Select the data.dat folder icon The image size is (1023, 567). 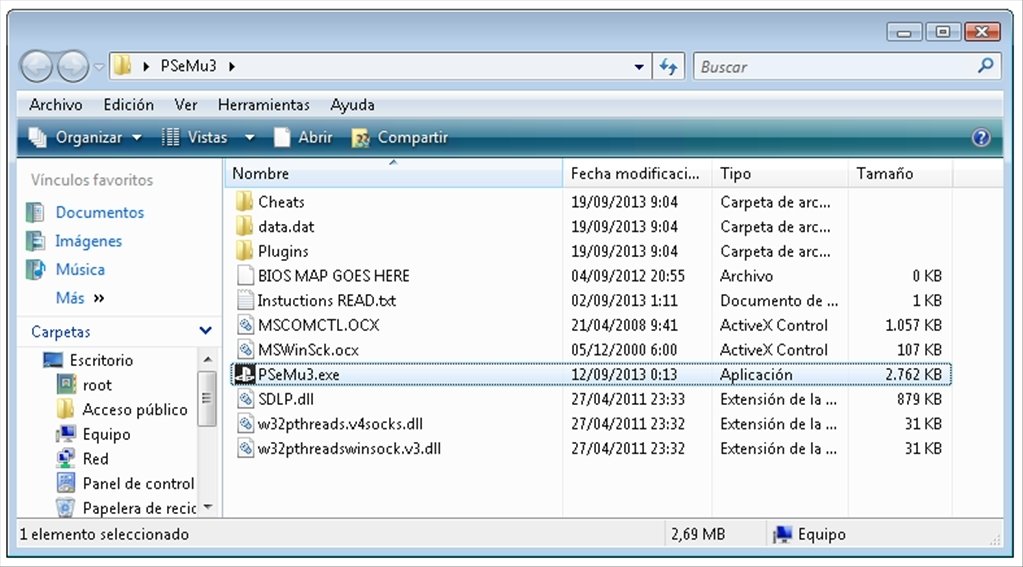[x=245, y=226]
